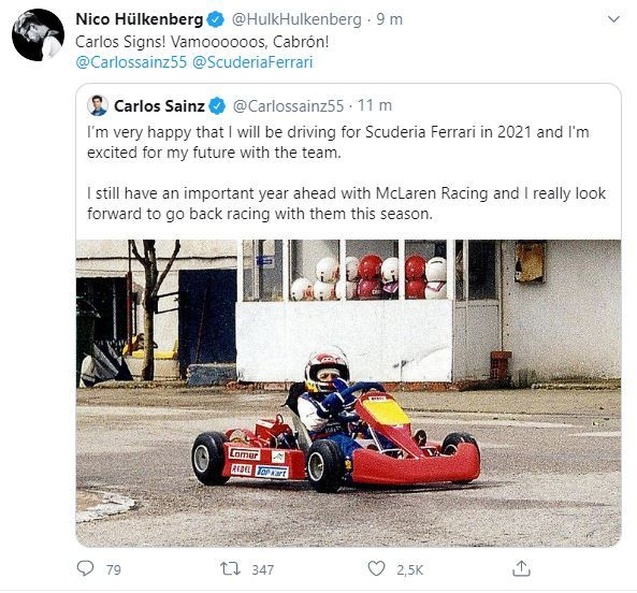Image resolution: width=637 pixels, height=593 pixels.
Task: Click the 2,5K likes count
Action: (410, 569)
